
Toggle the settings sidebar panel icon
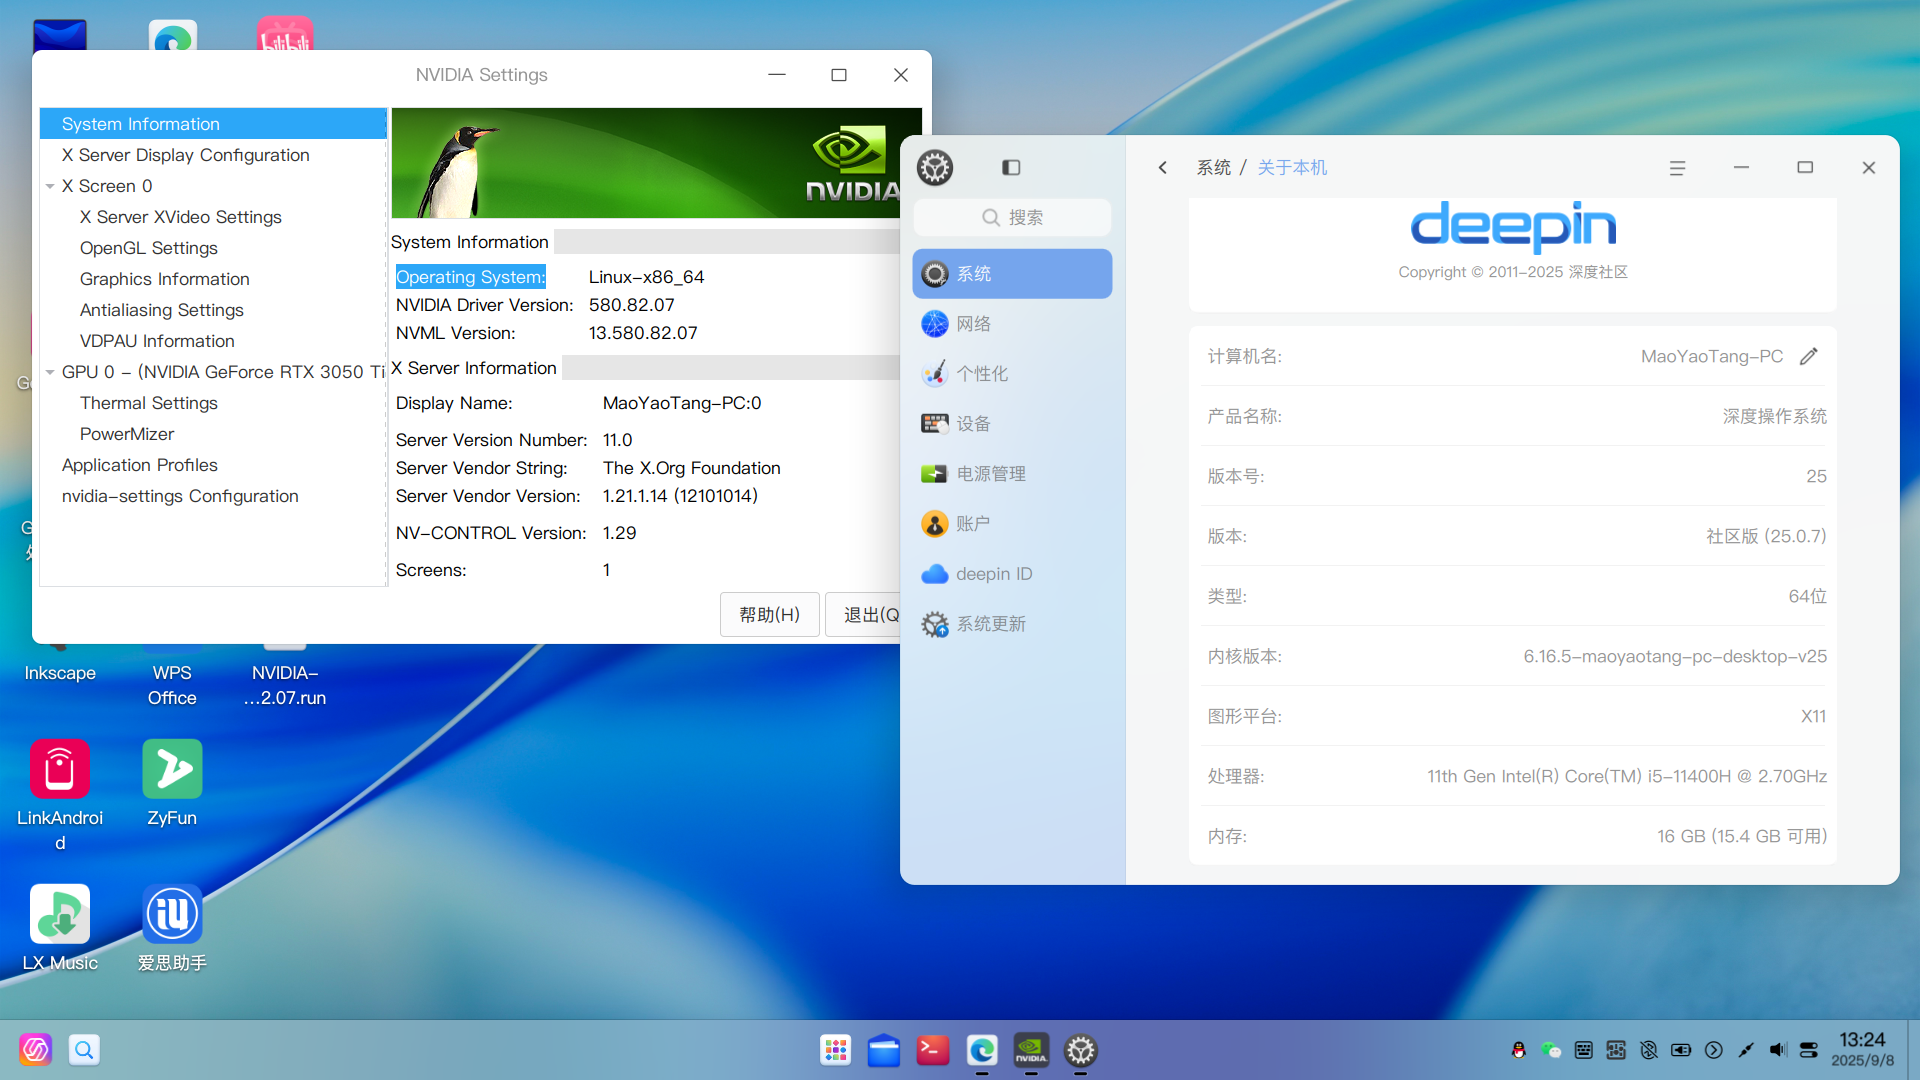point(1011,168)
